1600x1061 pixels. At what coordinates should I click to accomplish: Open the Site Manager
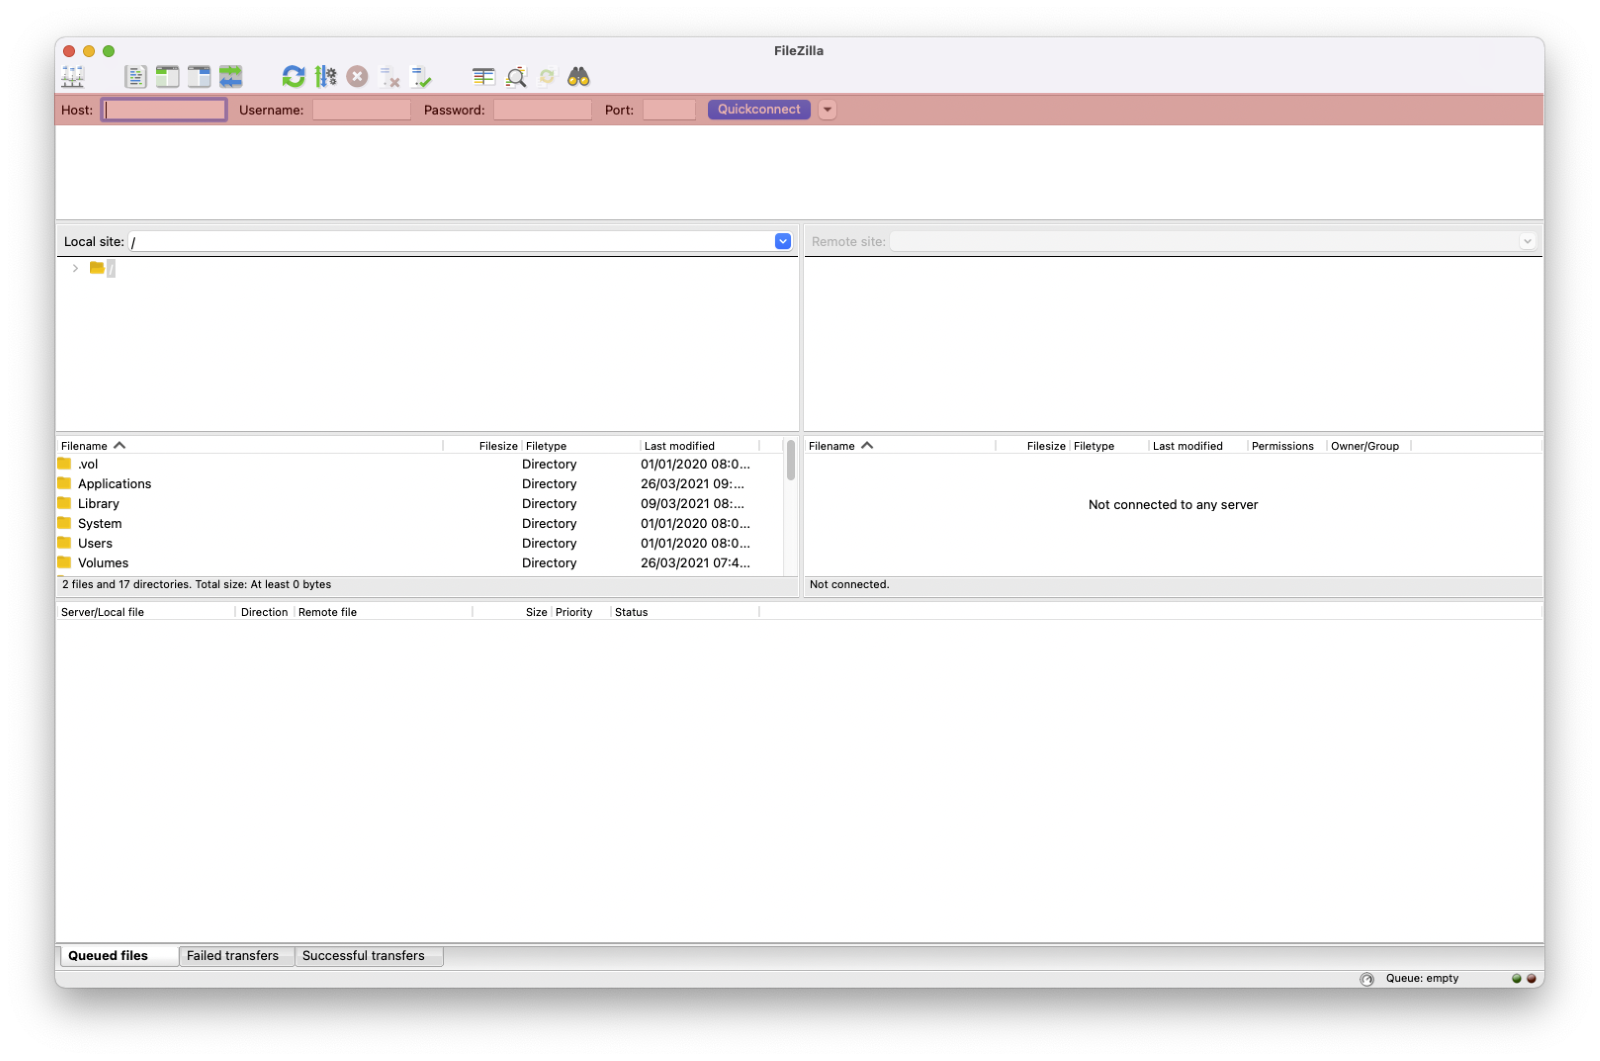pyautogui.click(x=73, y=77)
